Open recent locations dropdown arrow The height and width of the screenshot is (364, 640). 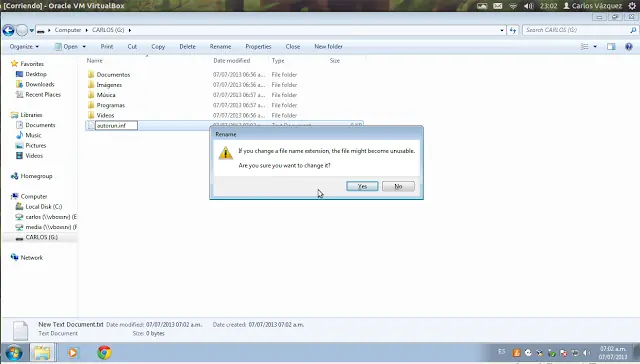[x=31, y=31]
